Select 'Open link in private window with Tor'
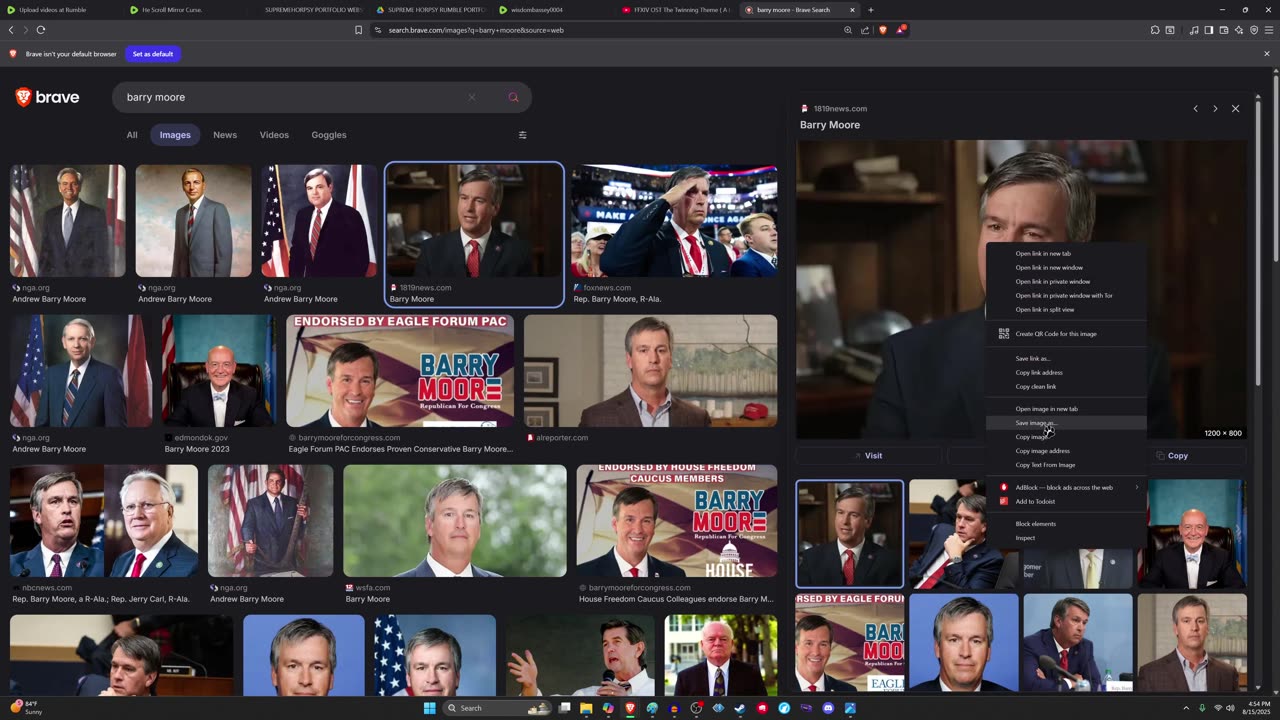This screenshot has width=1280, height=720. point(1066,295)
